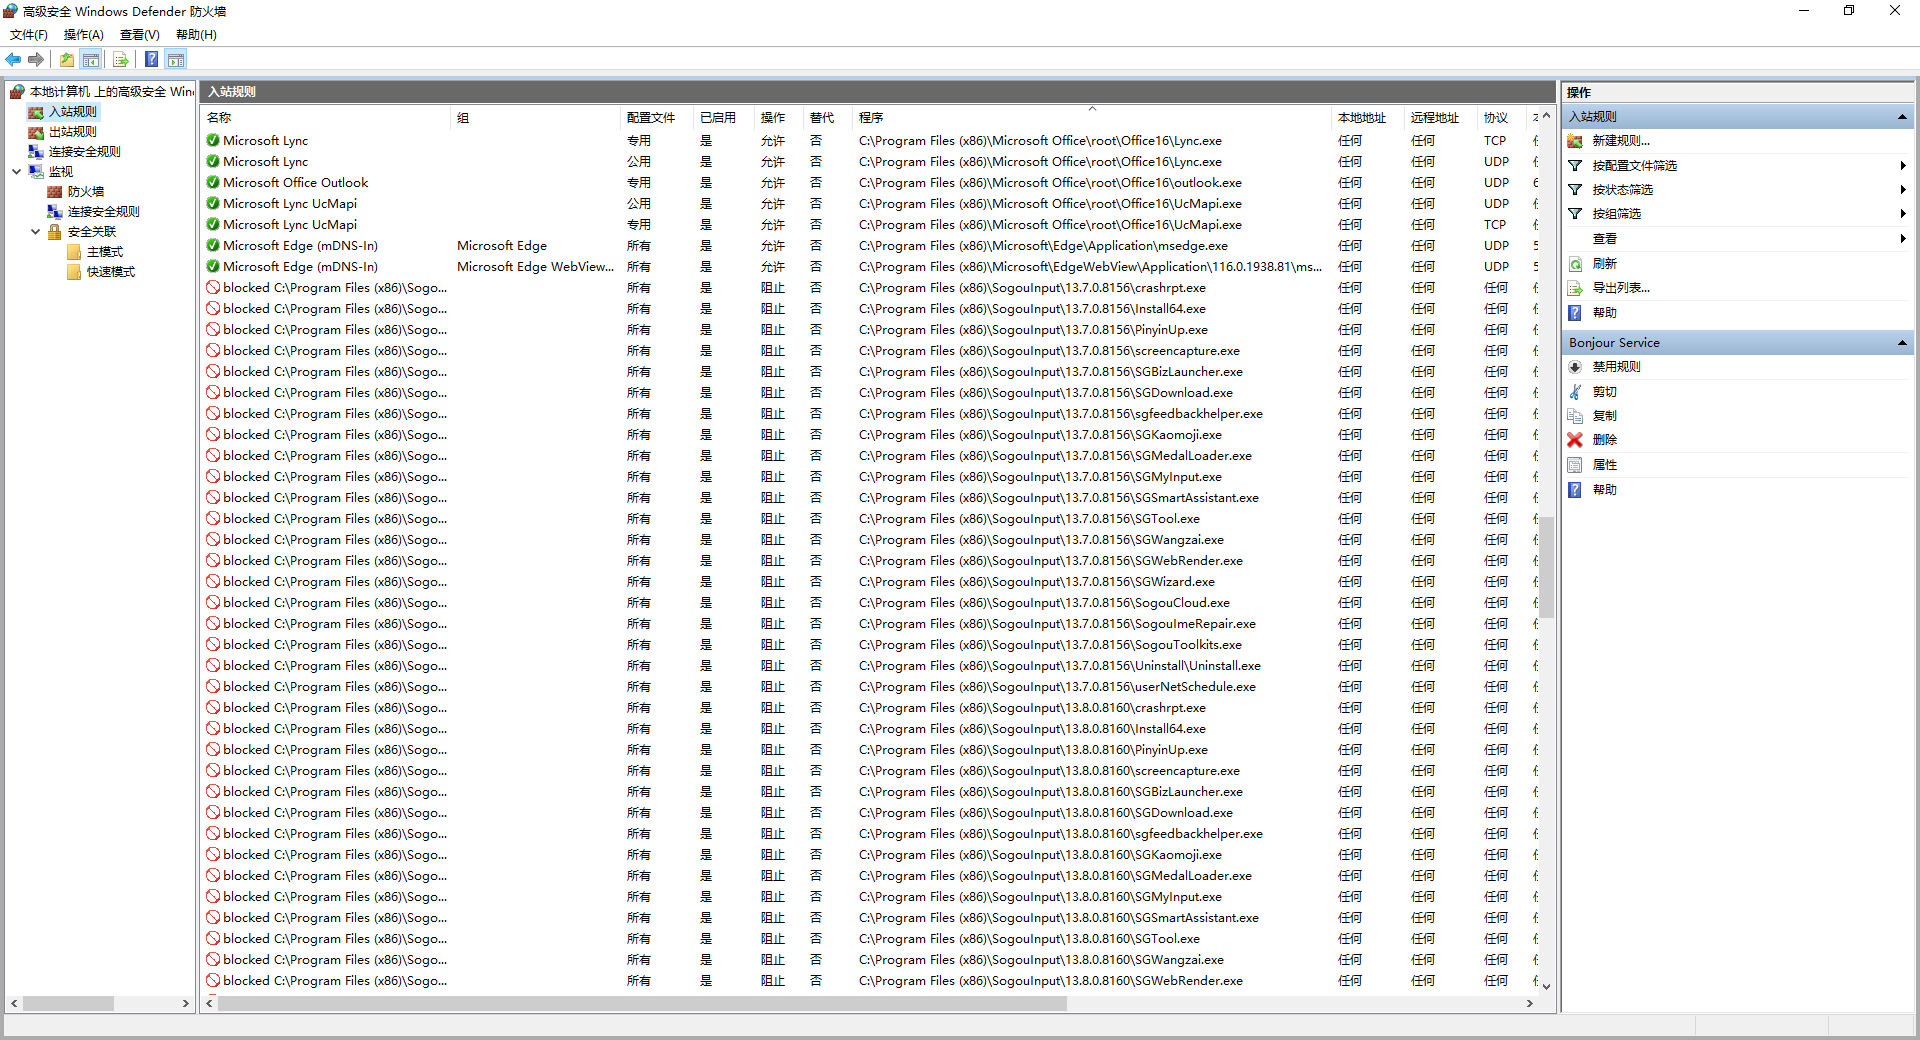Image resolution: width=1920 pixels, height=1040 pixels.
Task: Select rule with program 13.7.0.8156\SogouCloud.exe
Action: tap(870, 603)
